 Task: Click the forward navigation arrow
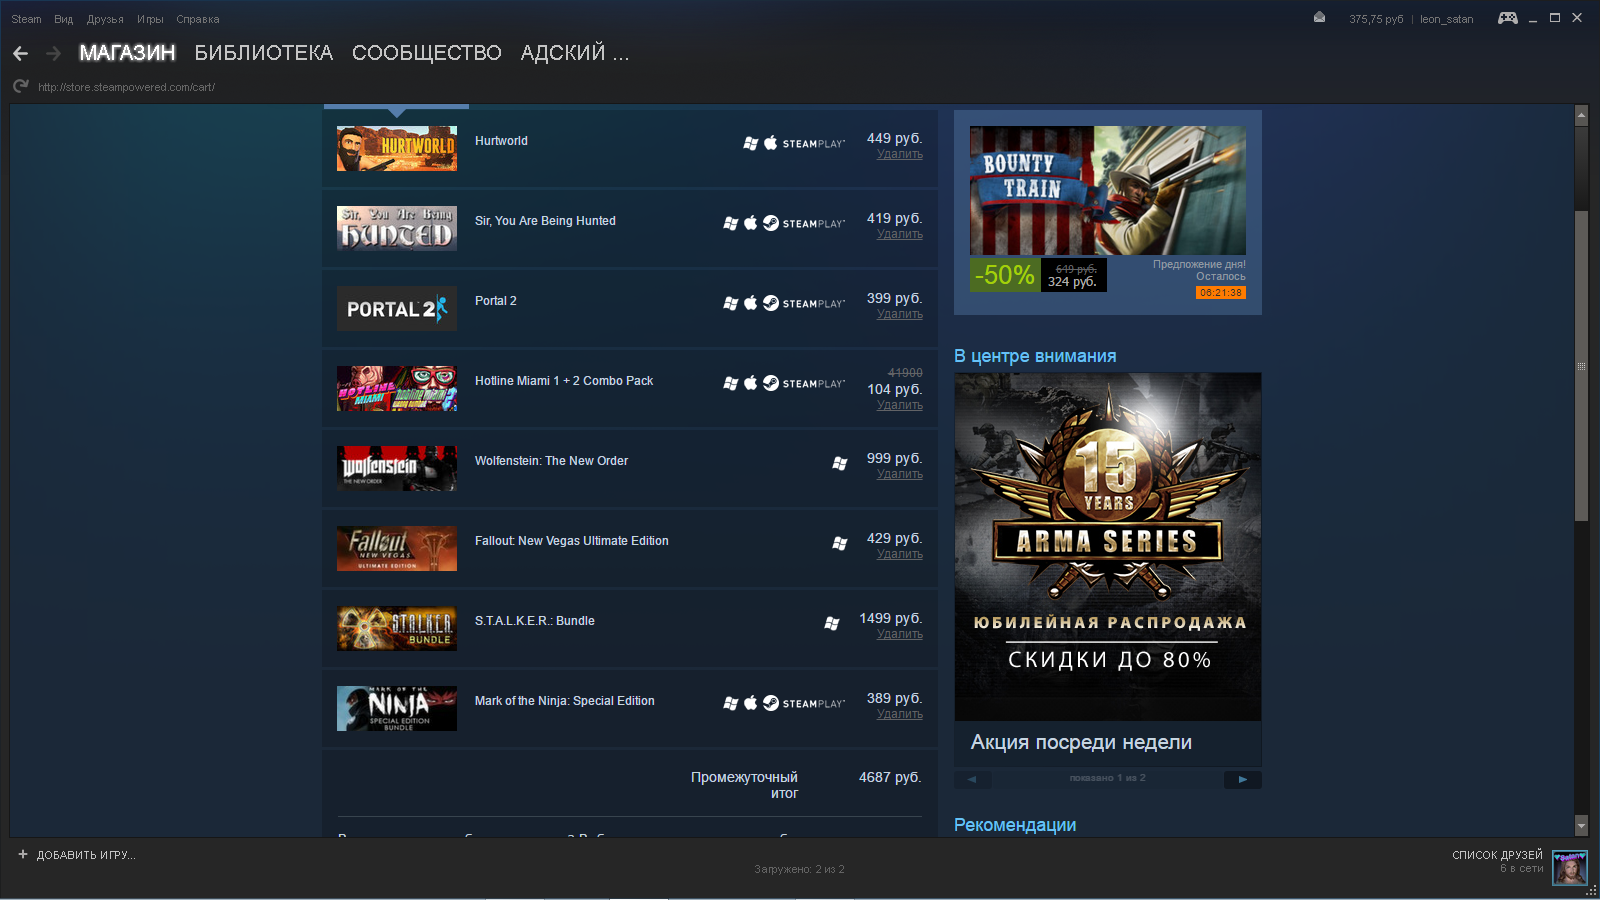54,53
